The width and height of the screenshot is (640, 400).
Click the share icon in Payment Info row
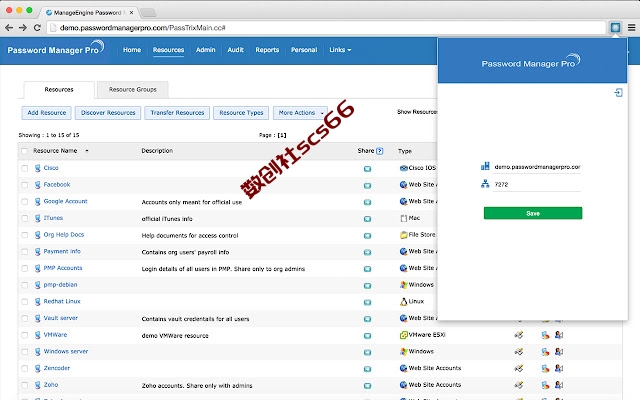[x=367, y=252]
